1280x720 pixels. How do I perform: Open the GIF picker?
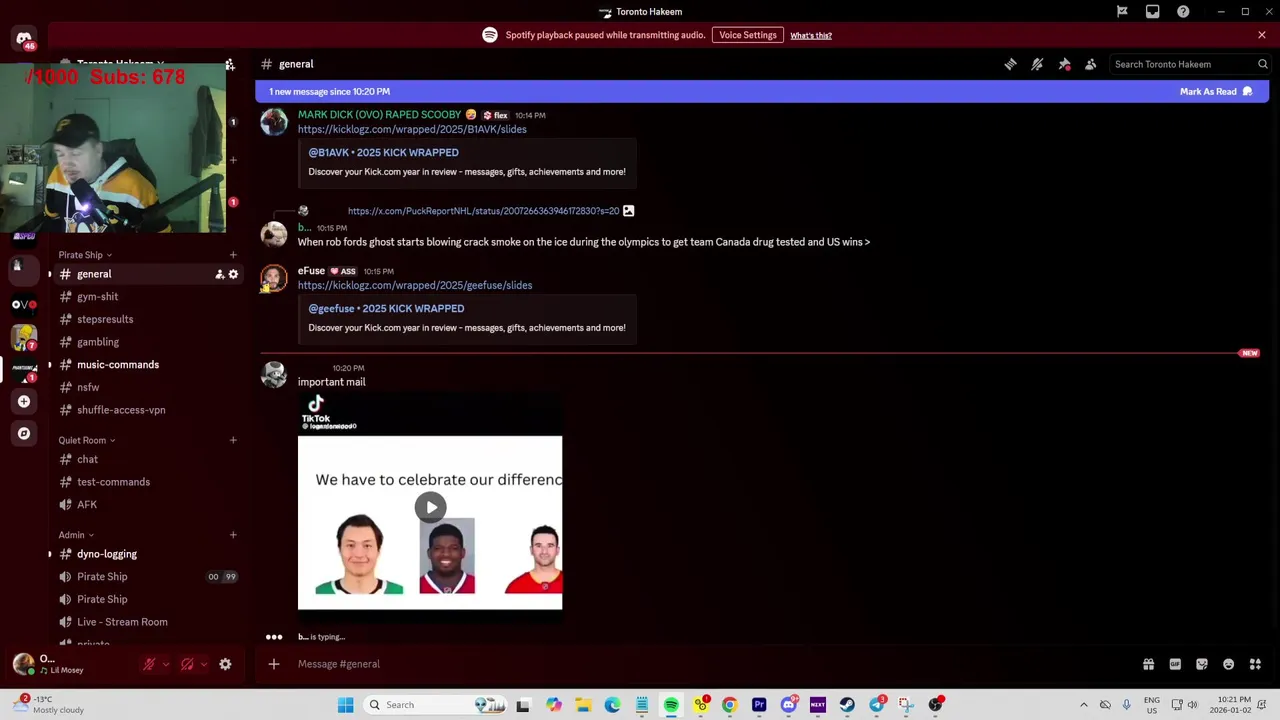1175,664
